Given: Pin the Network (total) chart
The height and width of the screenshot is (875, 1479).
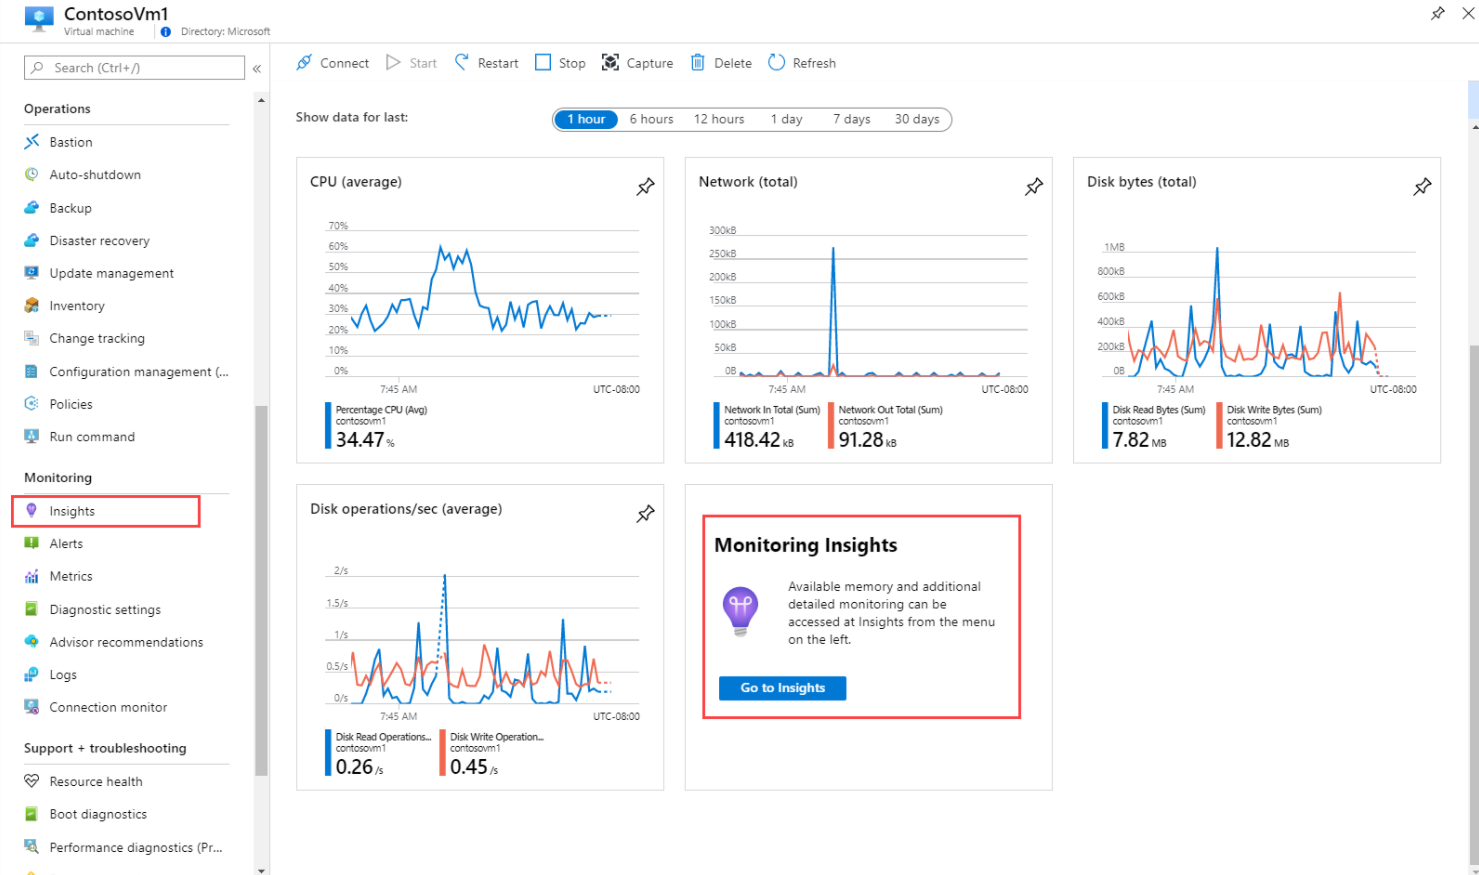Looking at the screenshot, I should point(1034,187).
